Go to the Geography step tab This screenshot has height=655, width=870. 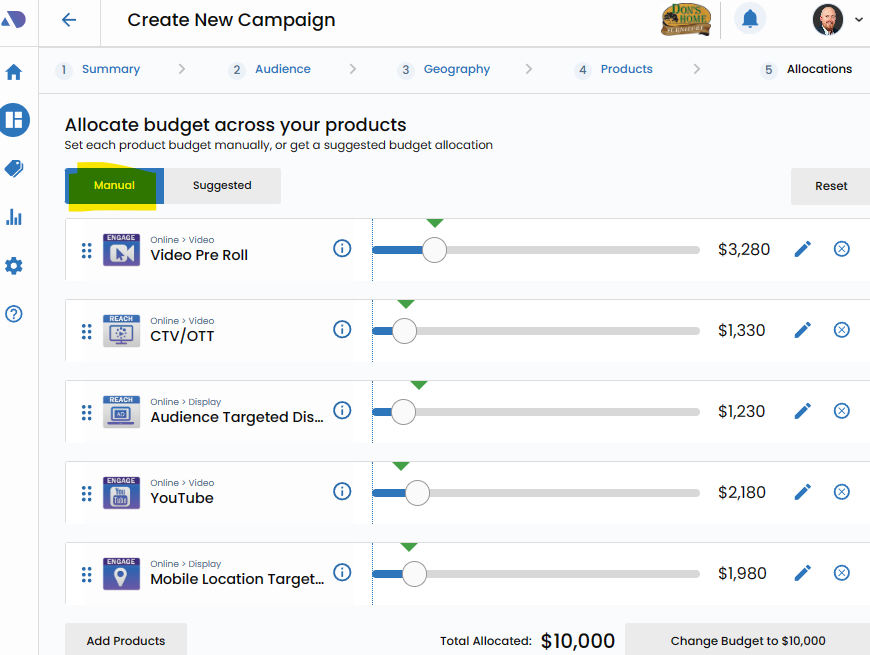(456, 70)
